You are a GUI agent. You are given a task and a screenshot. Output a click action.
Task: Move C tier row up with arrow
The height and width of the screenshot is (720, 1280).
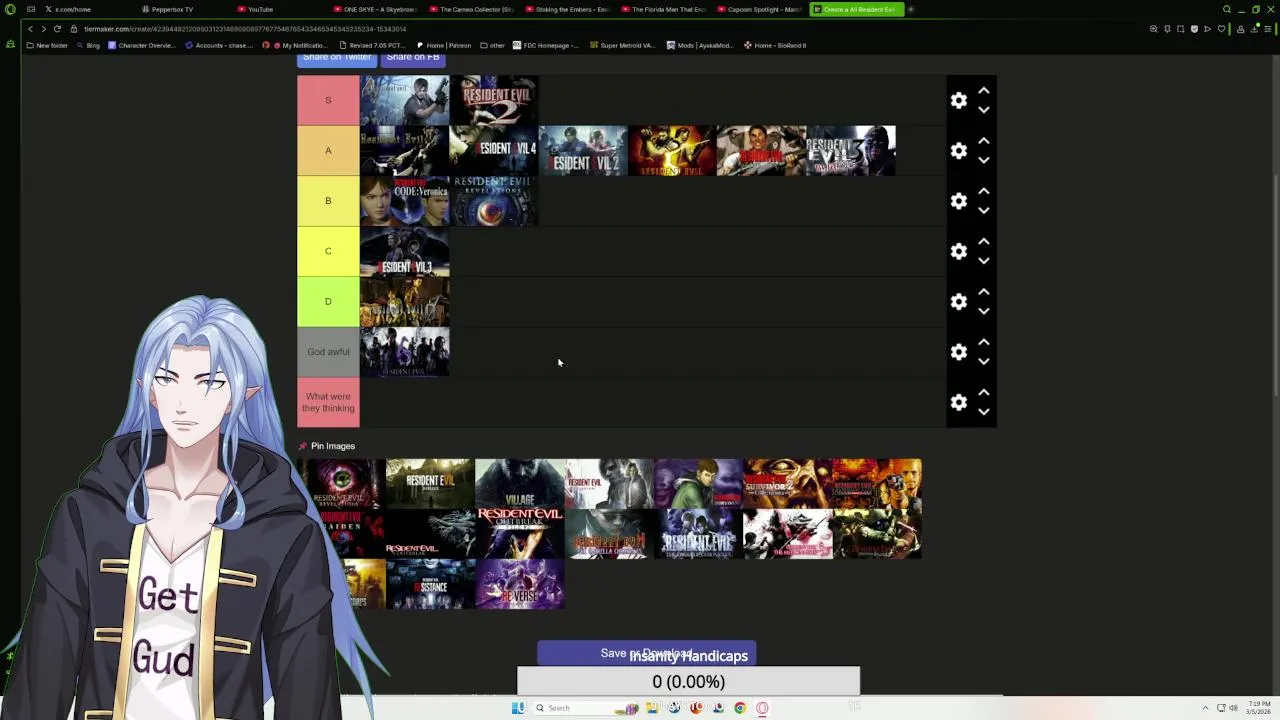[984, 241]
